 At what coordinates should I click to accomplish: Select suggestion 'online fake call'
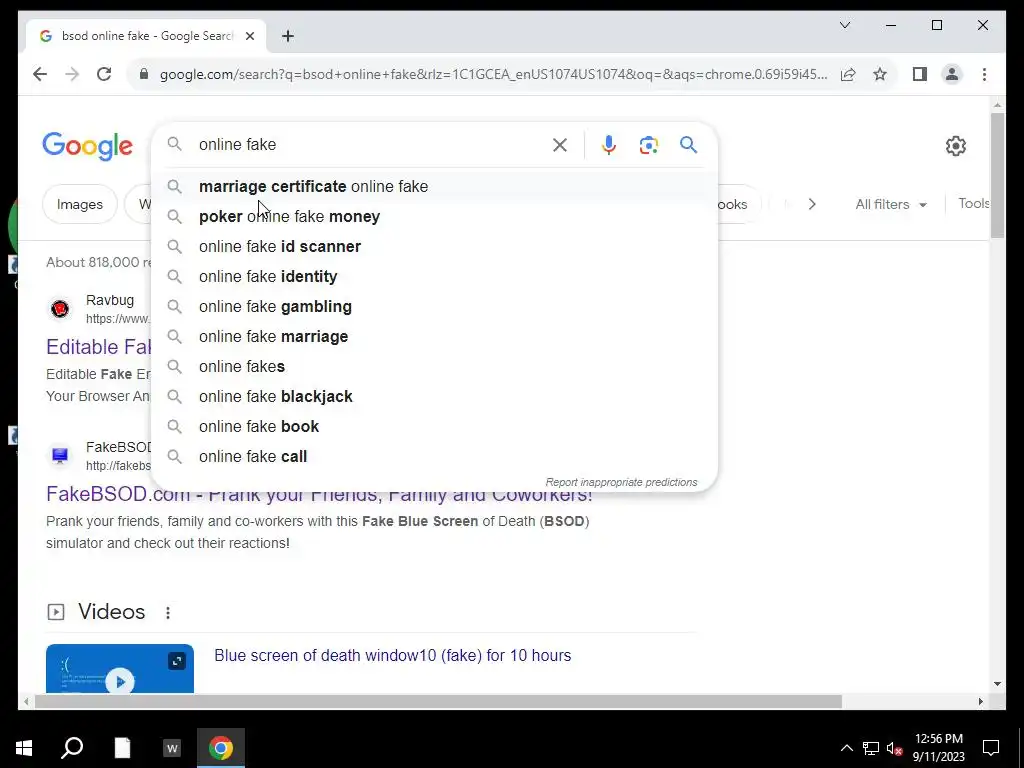point(434,457)
